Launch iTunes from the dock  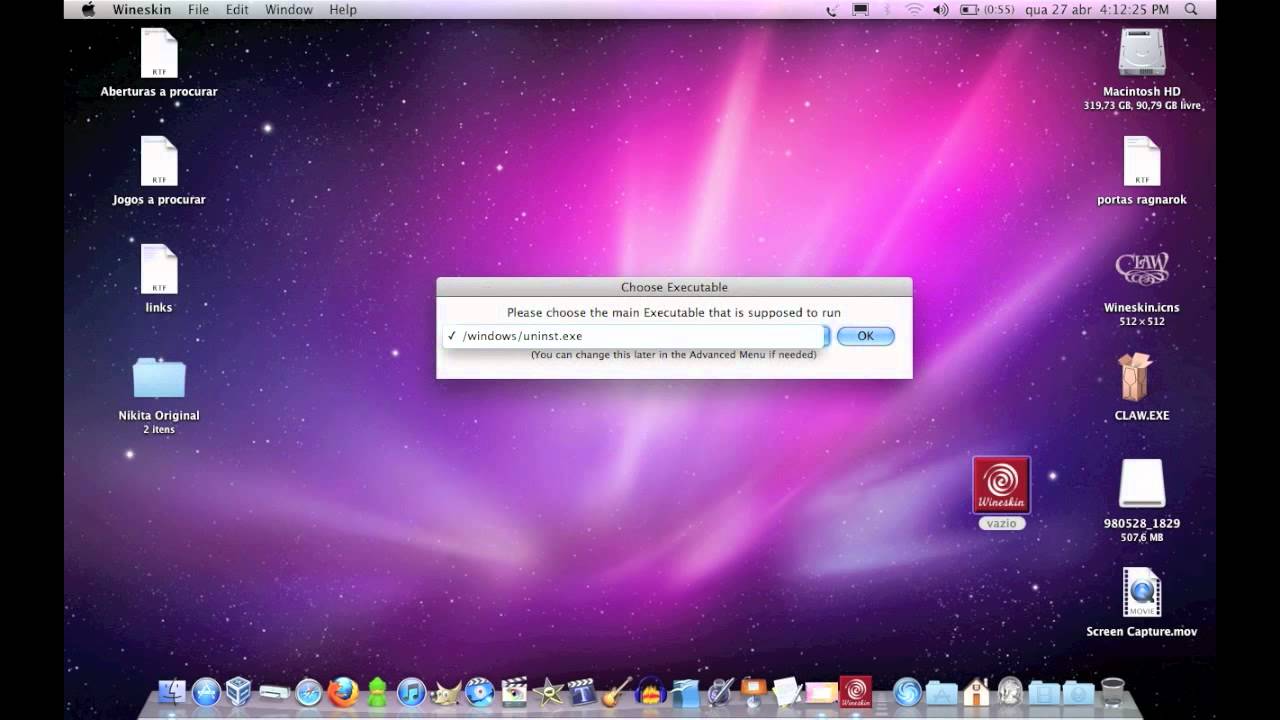pos(411,692)
